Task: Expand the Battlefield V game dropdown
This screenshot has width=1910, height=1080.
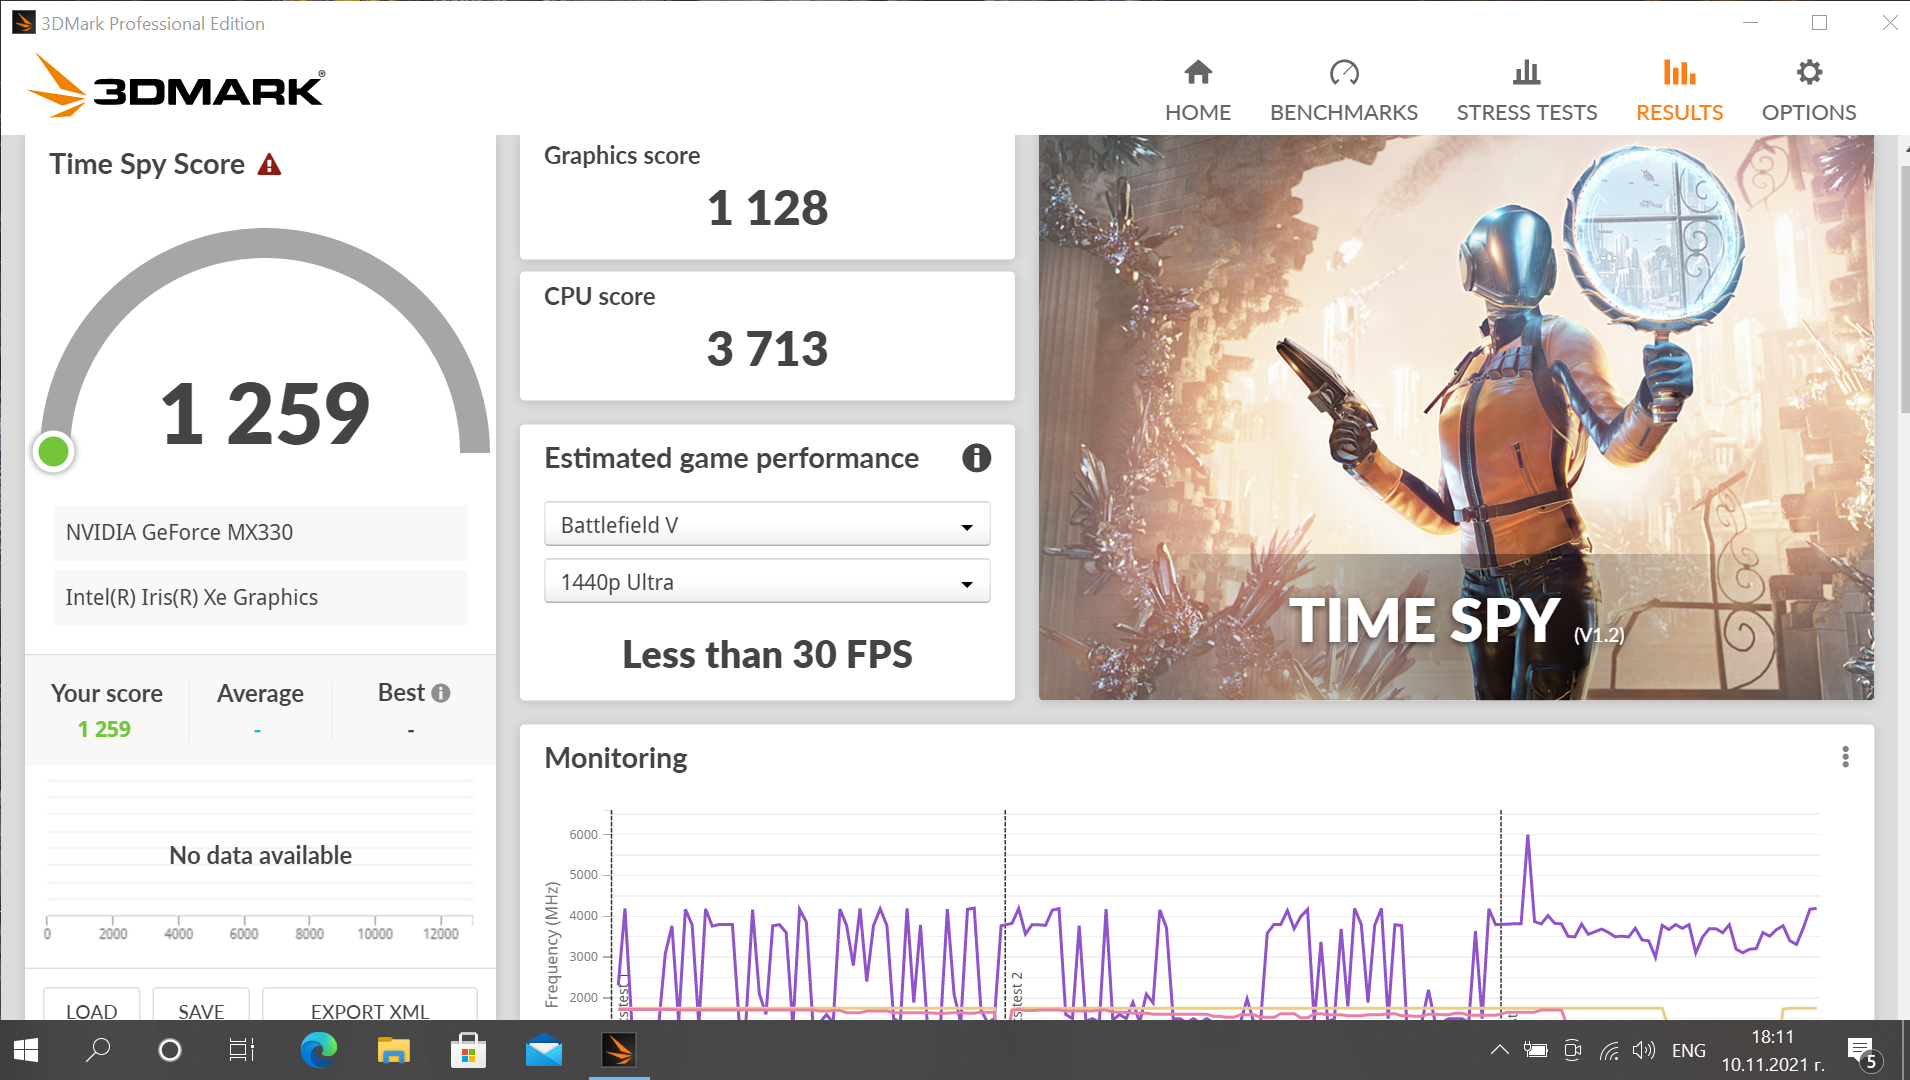Action: pos(767,524)
